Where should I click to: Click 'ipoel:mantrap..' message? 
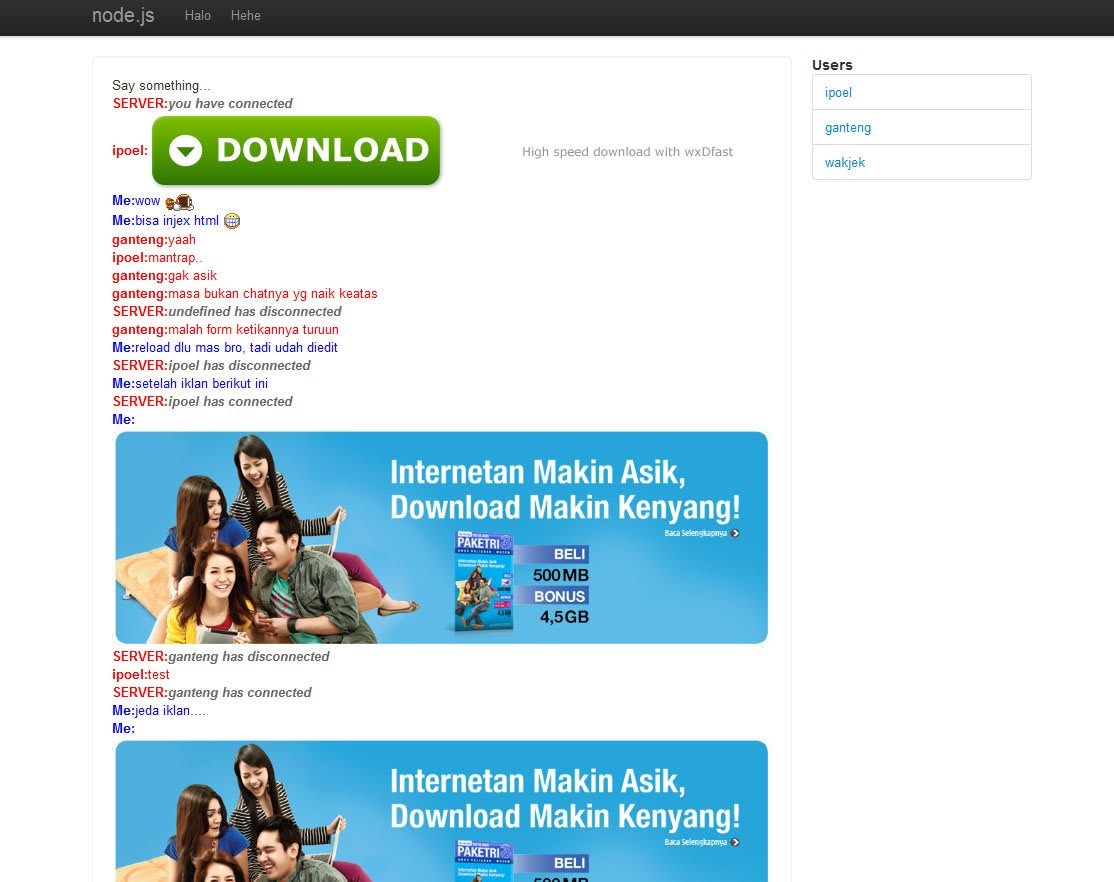click(x=157, y=258)
